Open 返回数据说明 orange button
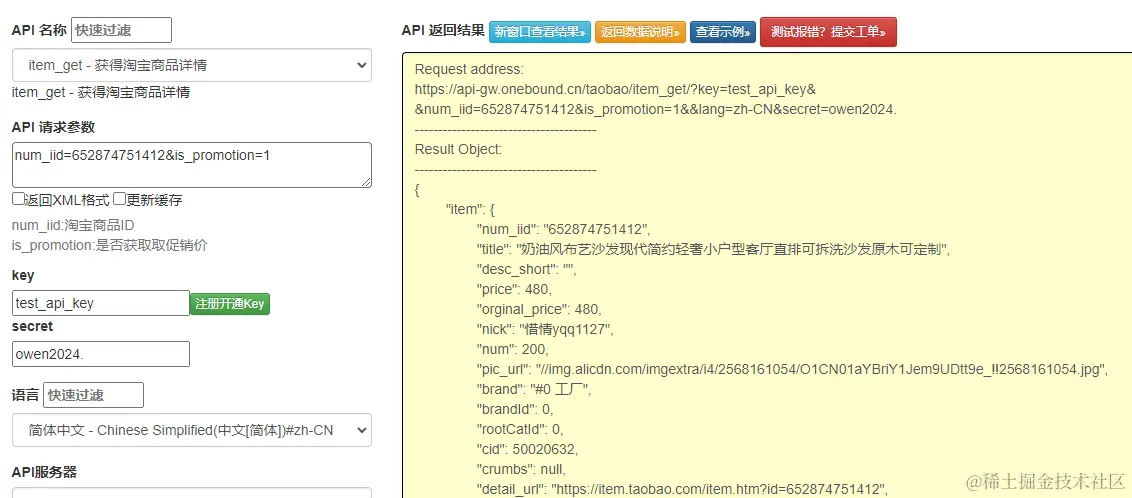The image size is (1132, 498). click(640, 32)
